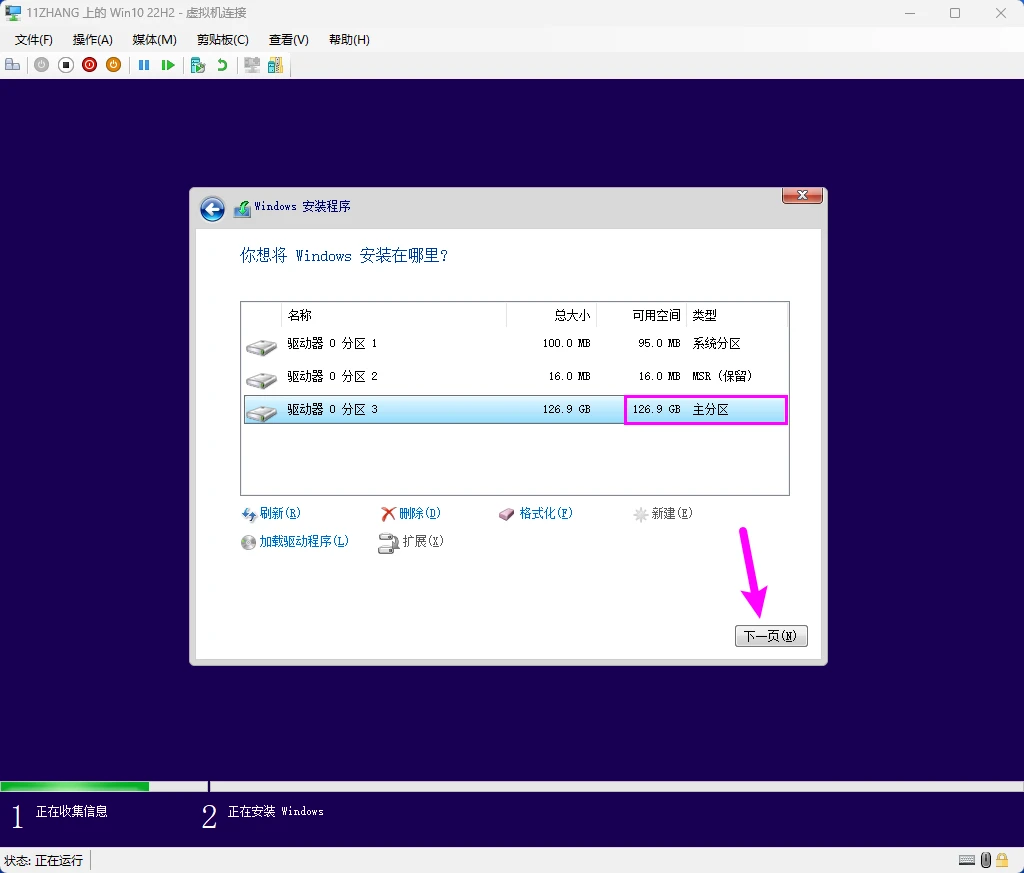Click the 下一页(N) button
1024x873 pixels.
pyautogui.click(x=771, y=636)
